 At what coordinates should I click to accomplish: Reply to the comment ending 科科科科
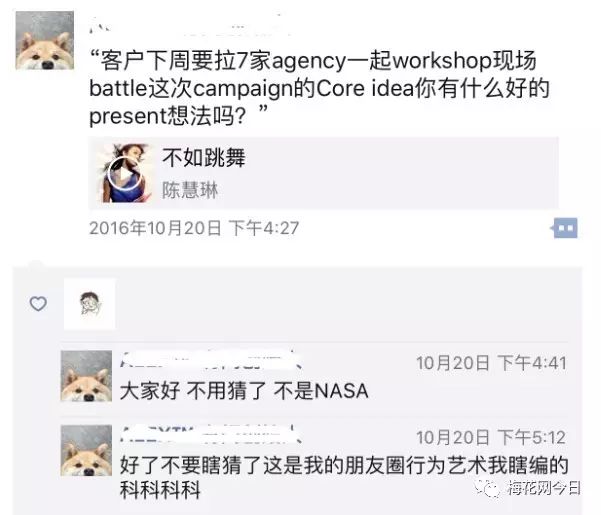click(x=344, y=477)
